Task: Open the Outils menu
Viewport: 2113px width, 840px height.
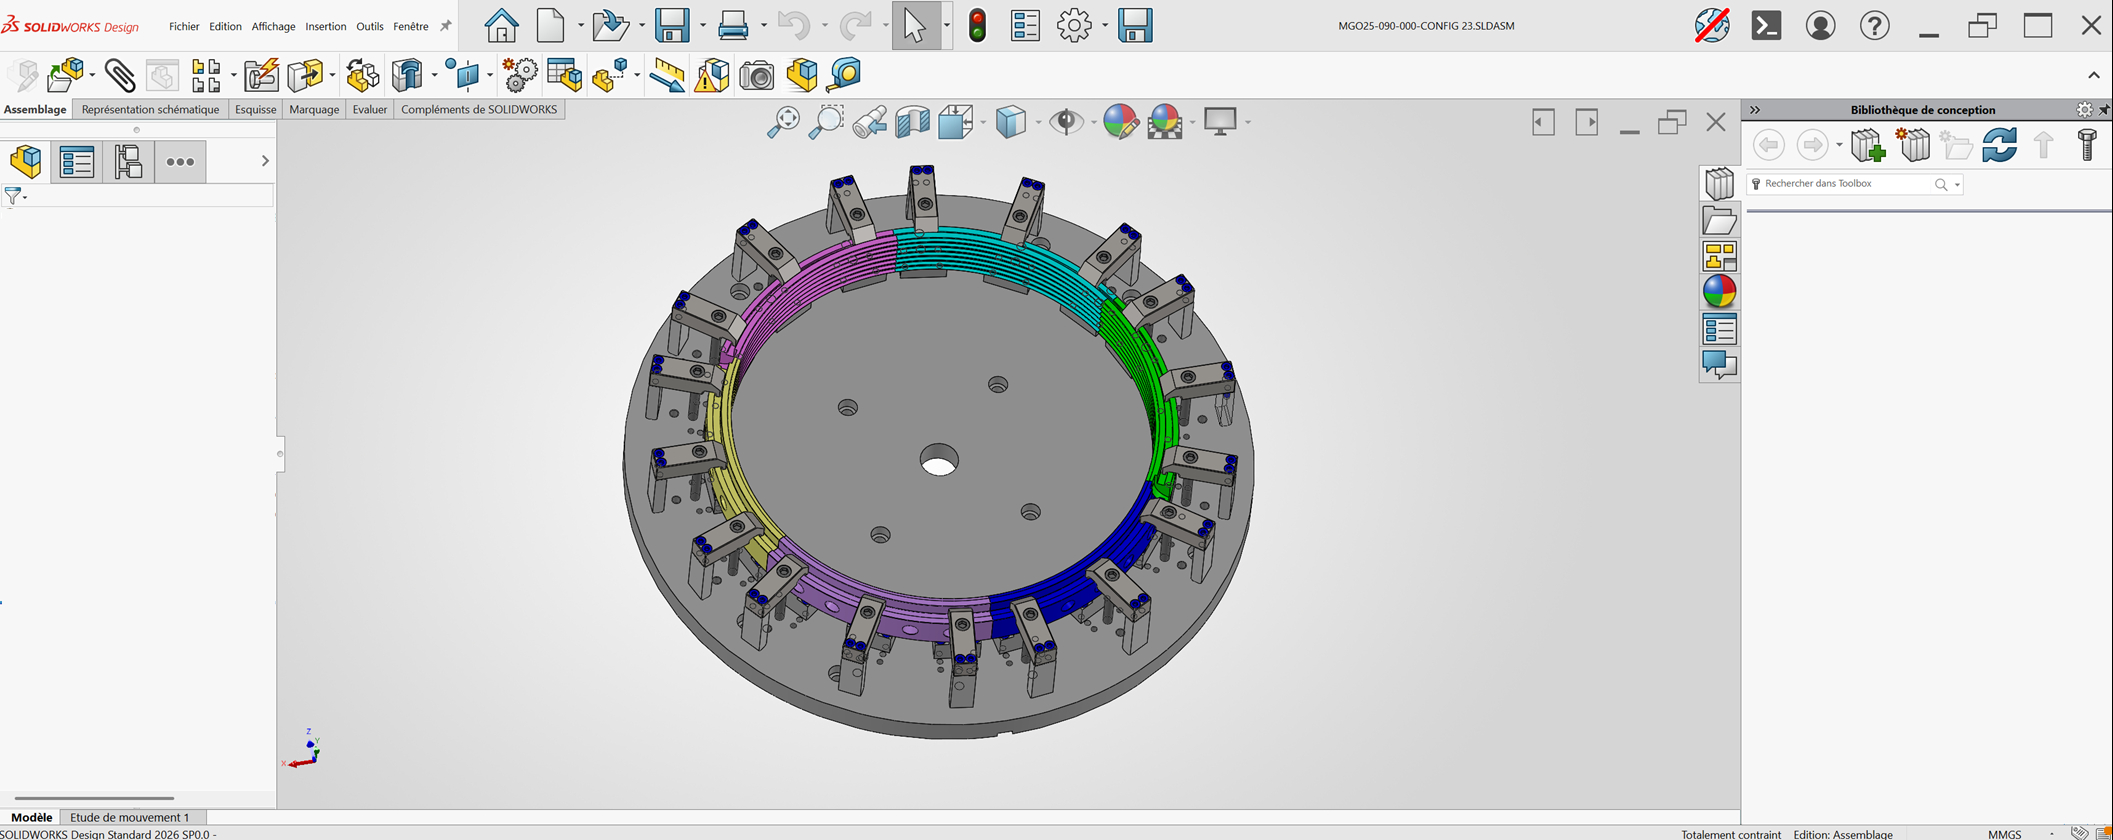Action: pos(369,26)
